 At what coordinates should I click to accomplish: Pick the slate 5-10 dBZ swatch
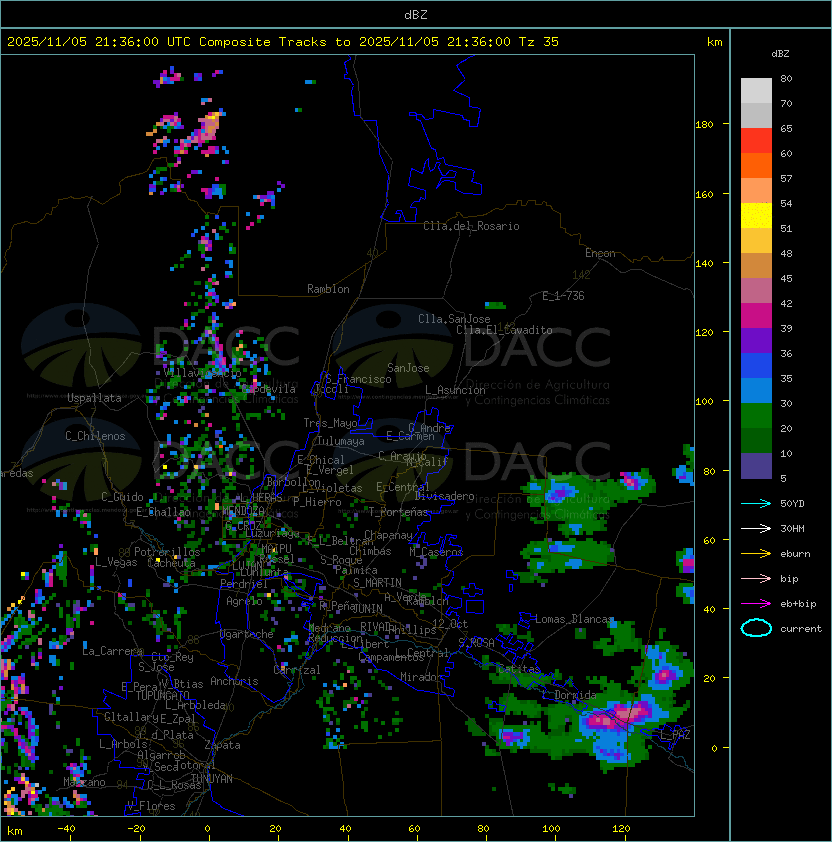click(756, 466)
